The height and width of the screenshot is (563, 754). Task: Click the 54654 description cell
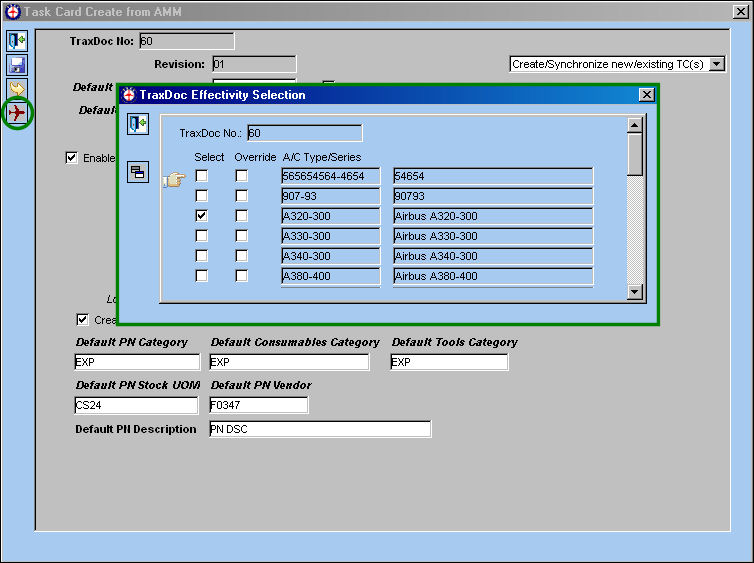click(493, 176)
